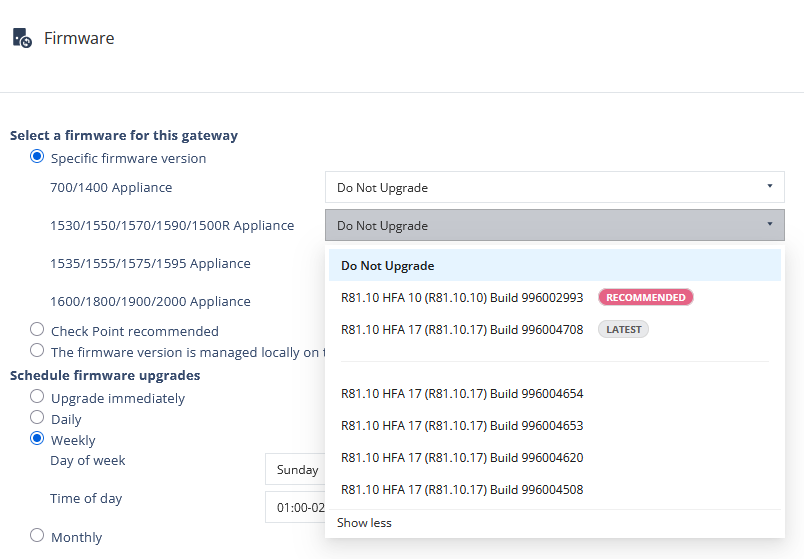Select Build 996004654 firmware option
Image resolution: width=804 pixels, height=559 pixels.
click(x=555, y=393)
